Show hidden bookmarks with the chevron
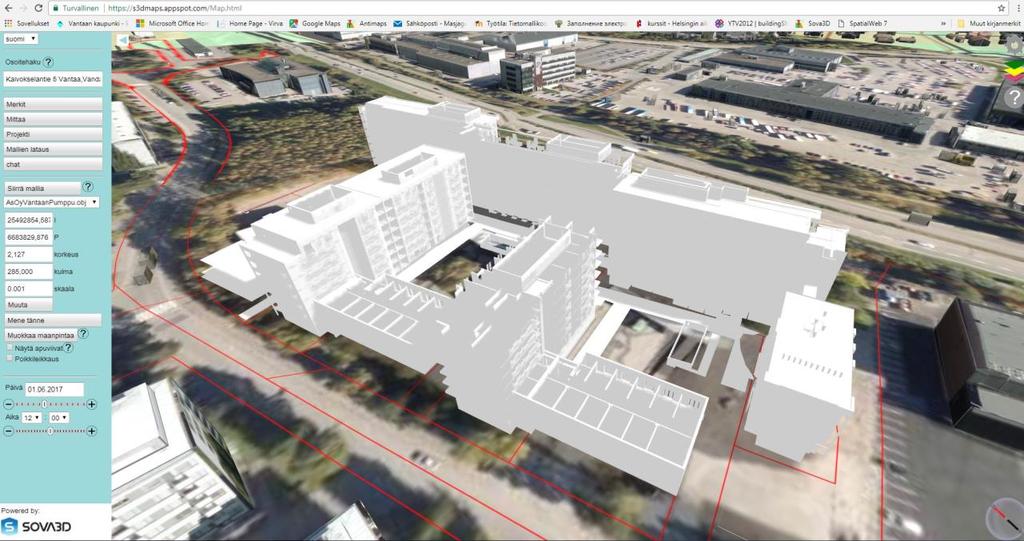 pyautogui.click(x=943, y=24)
